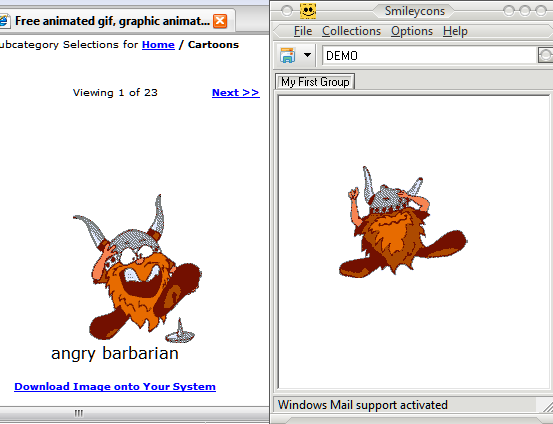Open the Collections menu
The width and height of the screenshot is (553, 424).
(351, 31)
